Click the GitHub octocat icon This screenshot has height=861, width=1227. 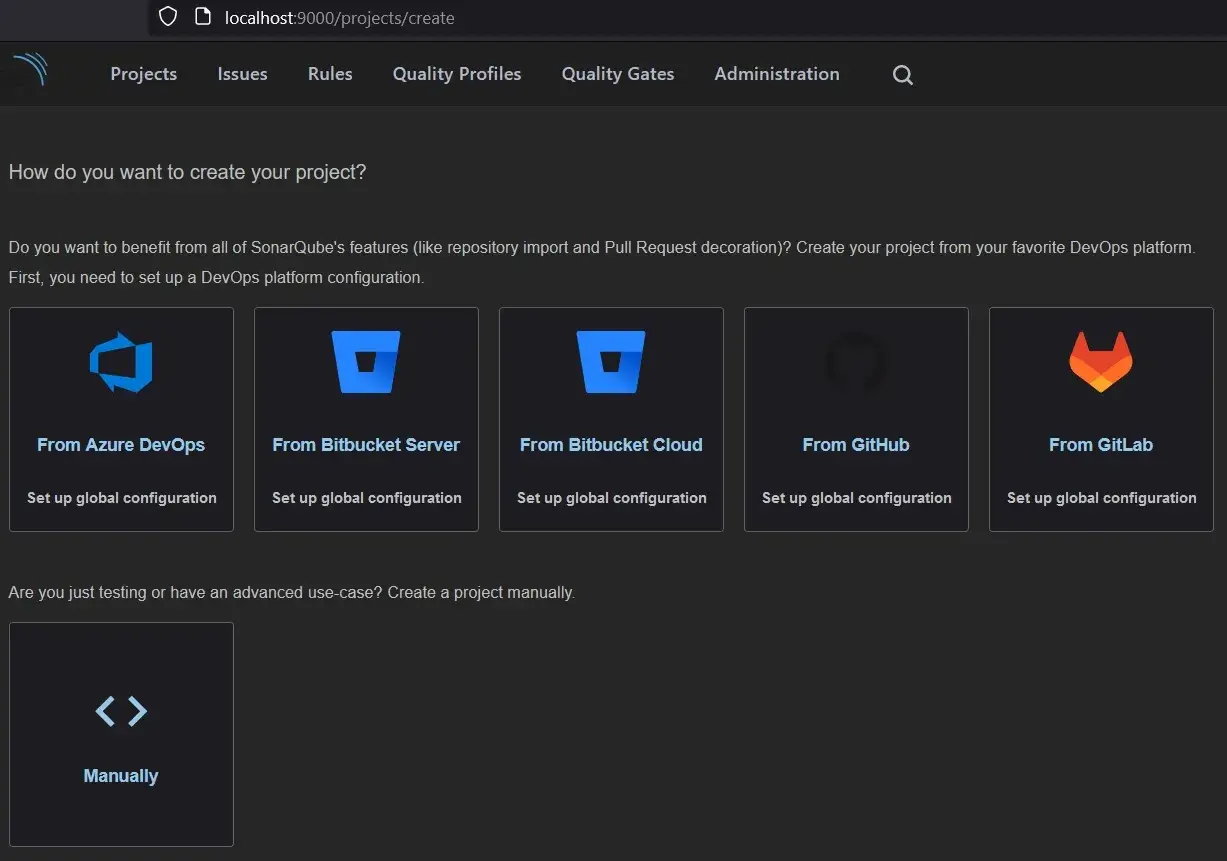[856, 362]
